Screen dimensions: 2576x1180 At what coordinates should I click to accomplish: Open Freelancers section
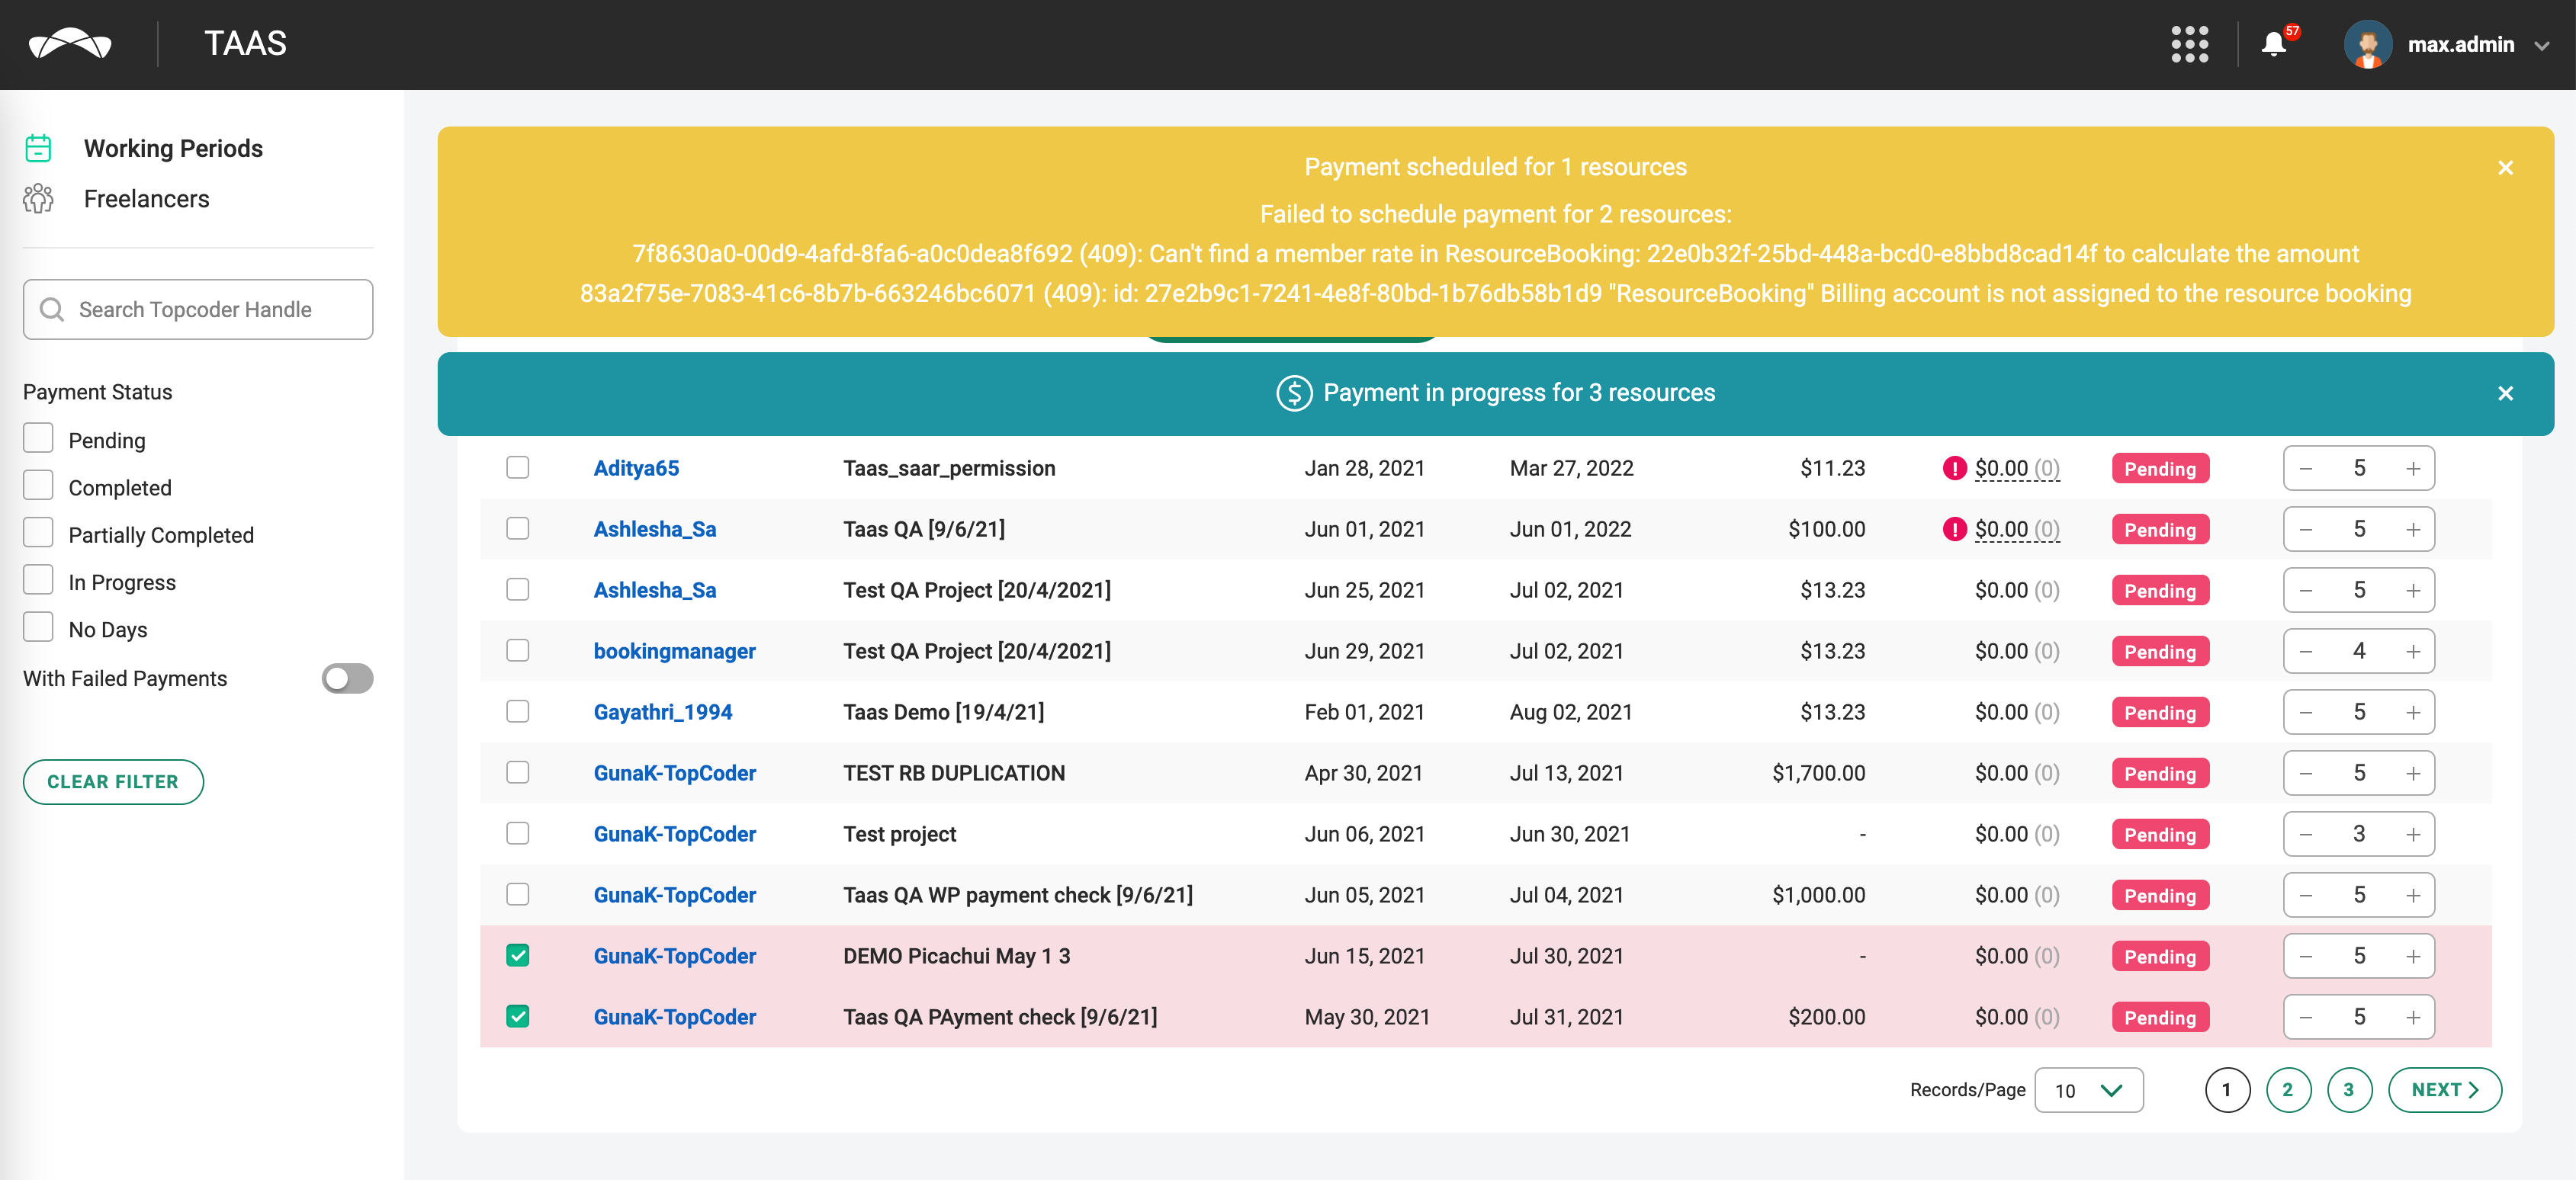(x=146, y=199)
